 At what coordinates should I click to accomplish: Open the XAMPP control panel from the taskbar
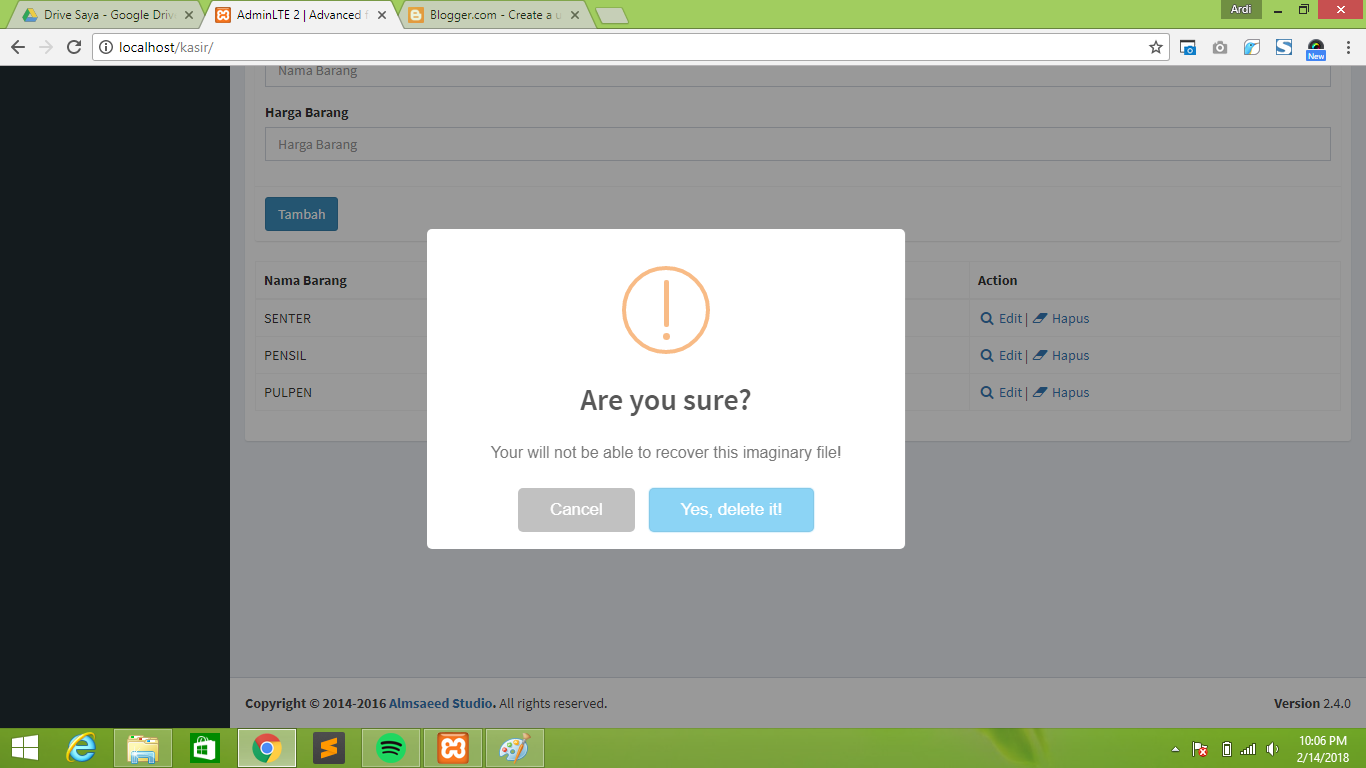coord(451,747)
